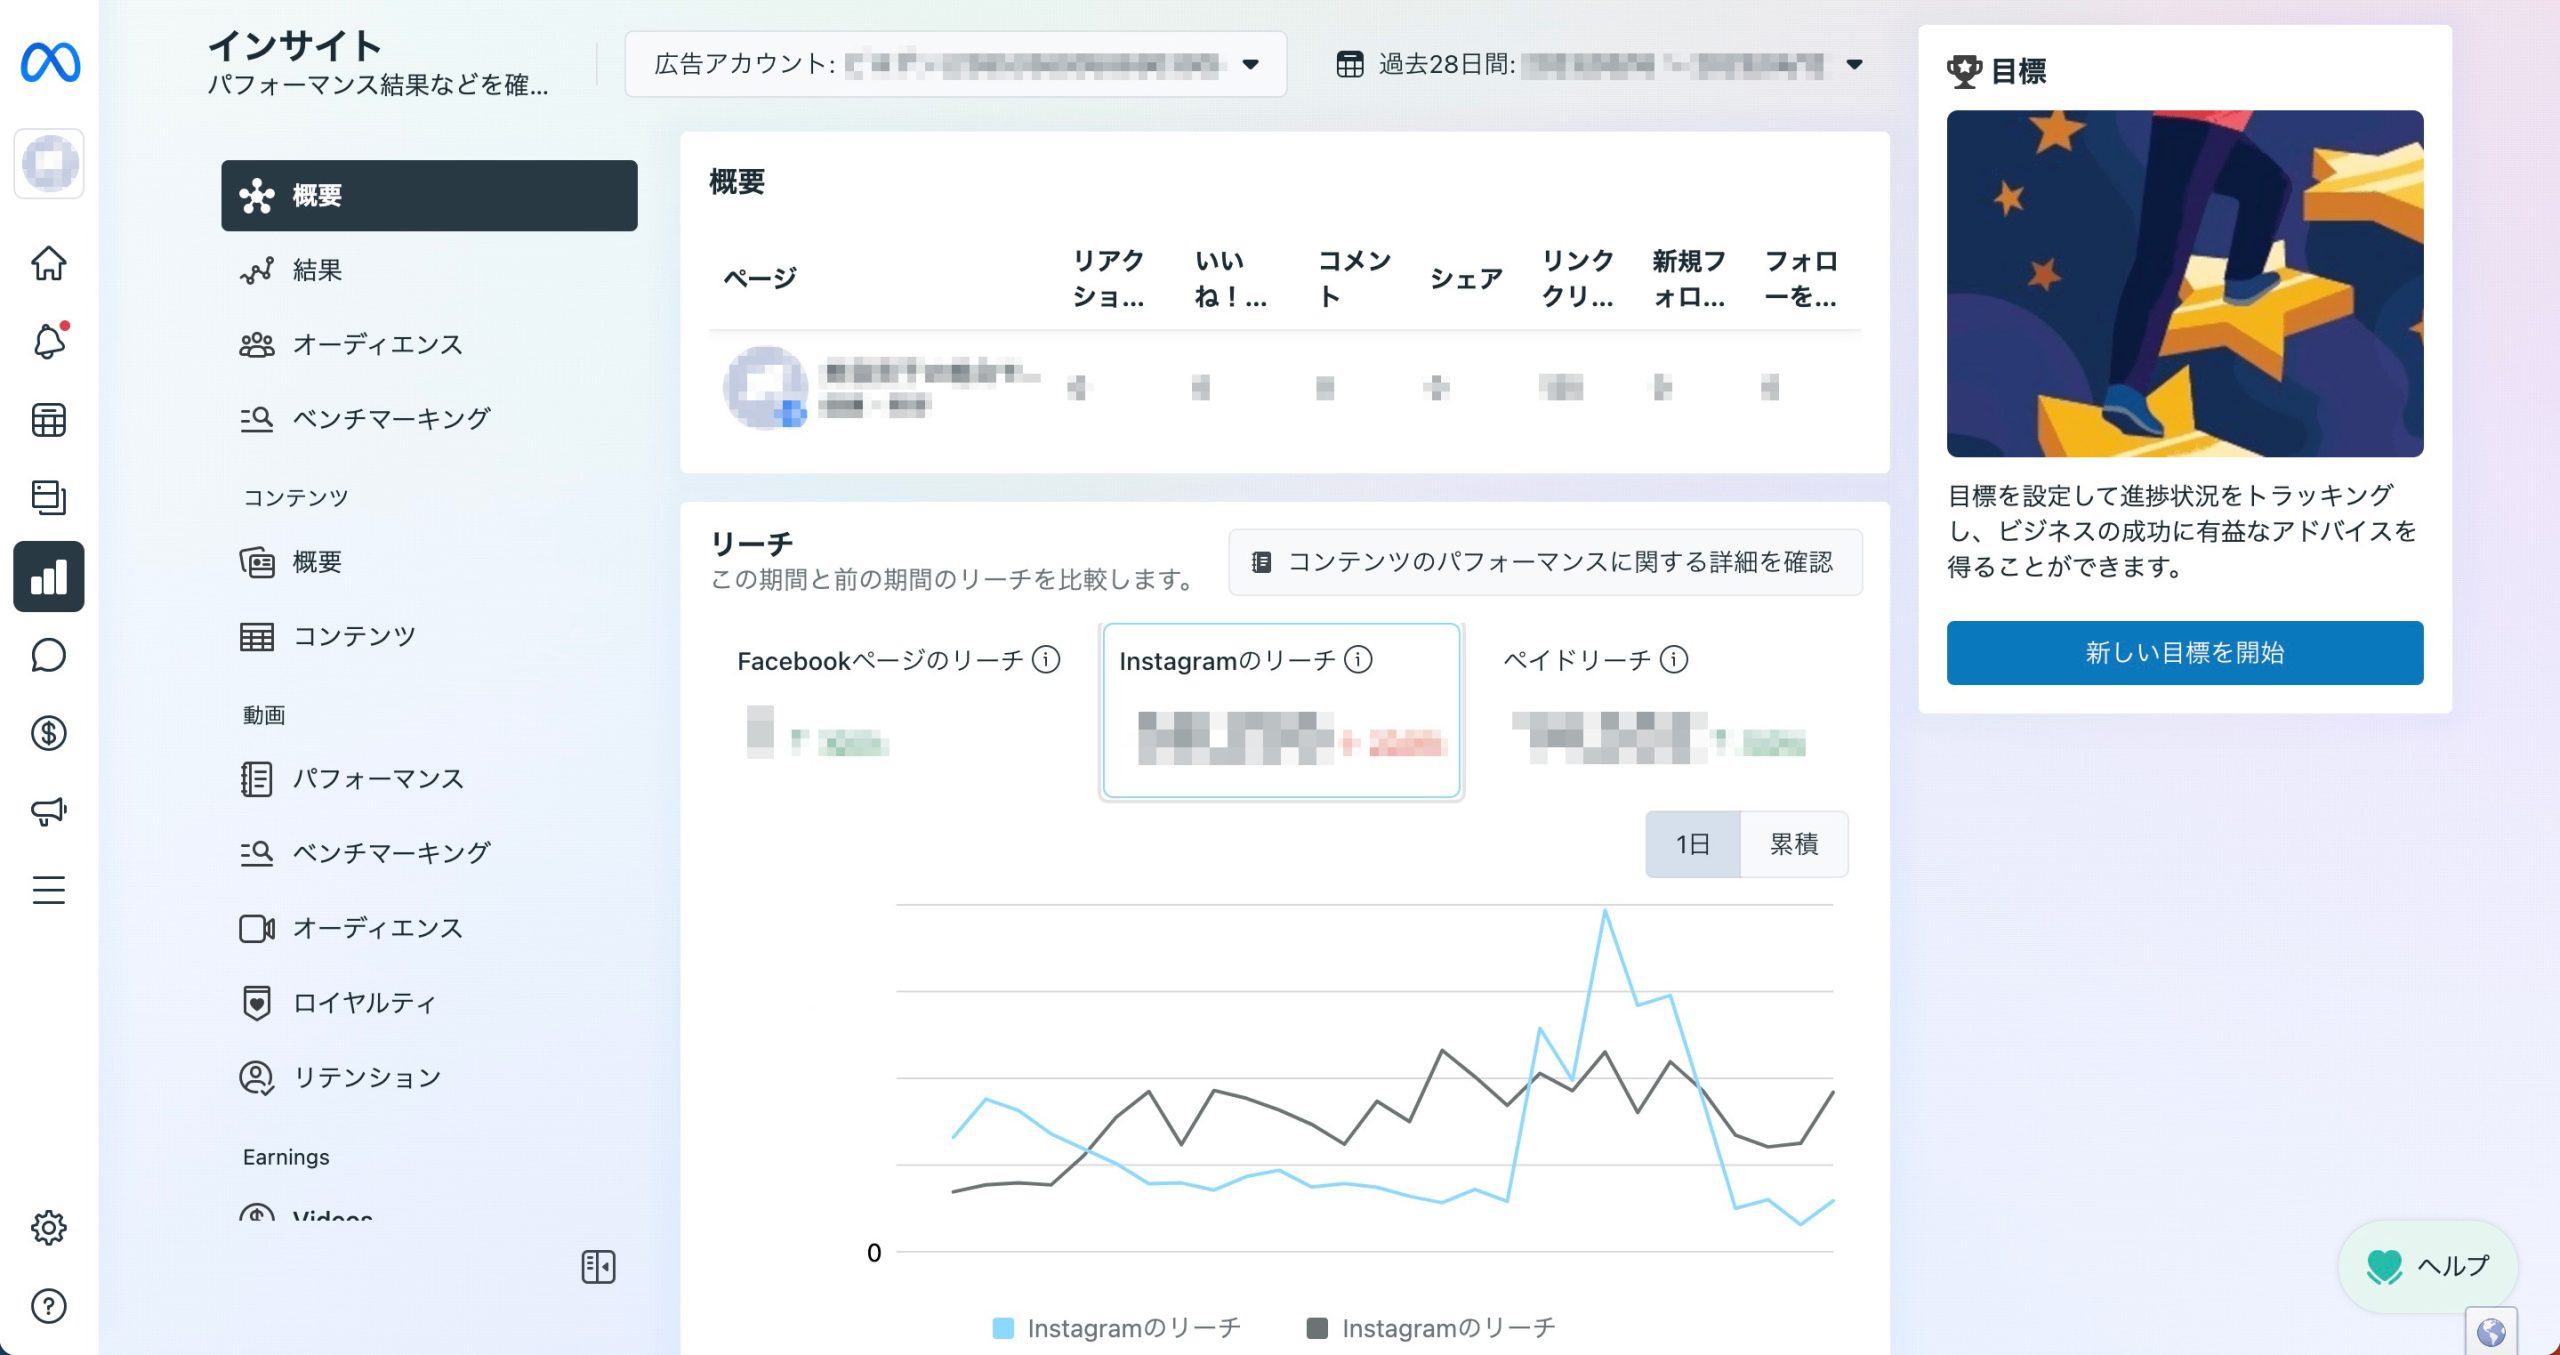Image resolution: width=2560 pixels, height=1355 pixels.
Task: Click the Meta logo icon
Action: [50, 63]
